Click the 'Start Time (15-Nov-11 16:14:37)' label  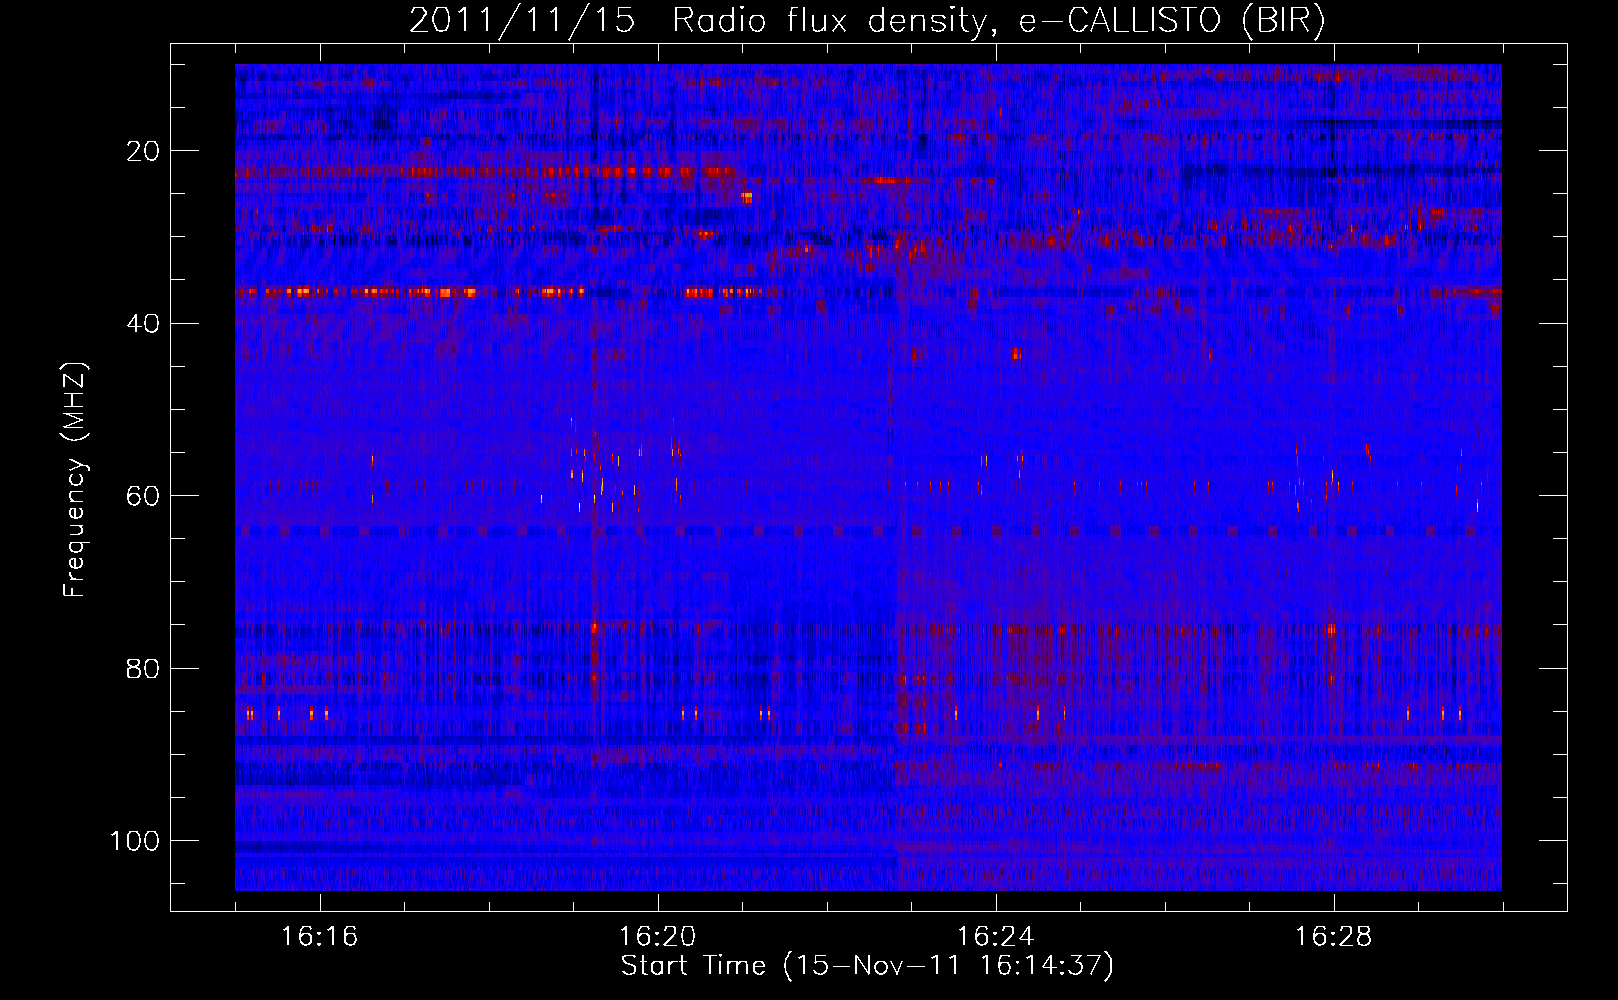(x=867, y=966)
